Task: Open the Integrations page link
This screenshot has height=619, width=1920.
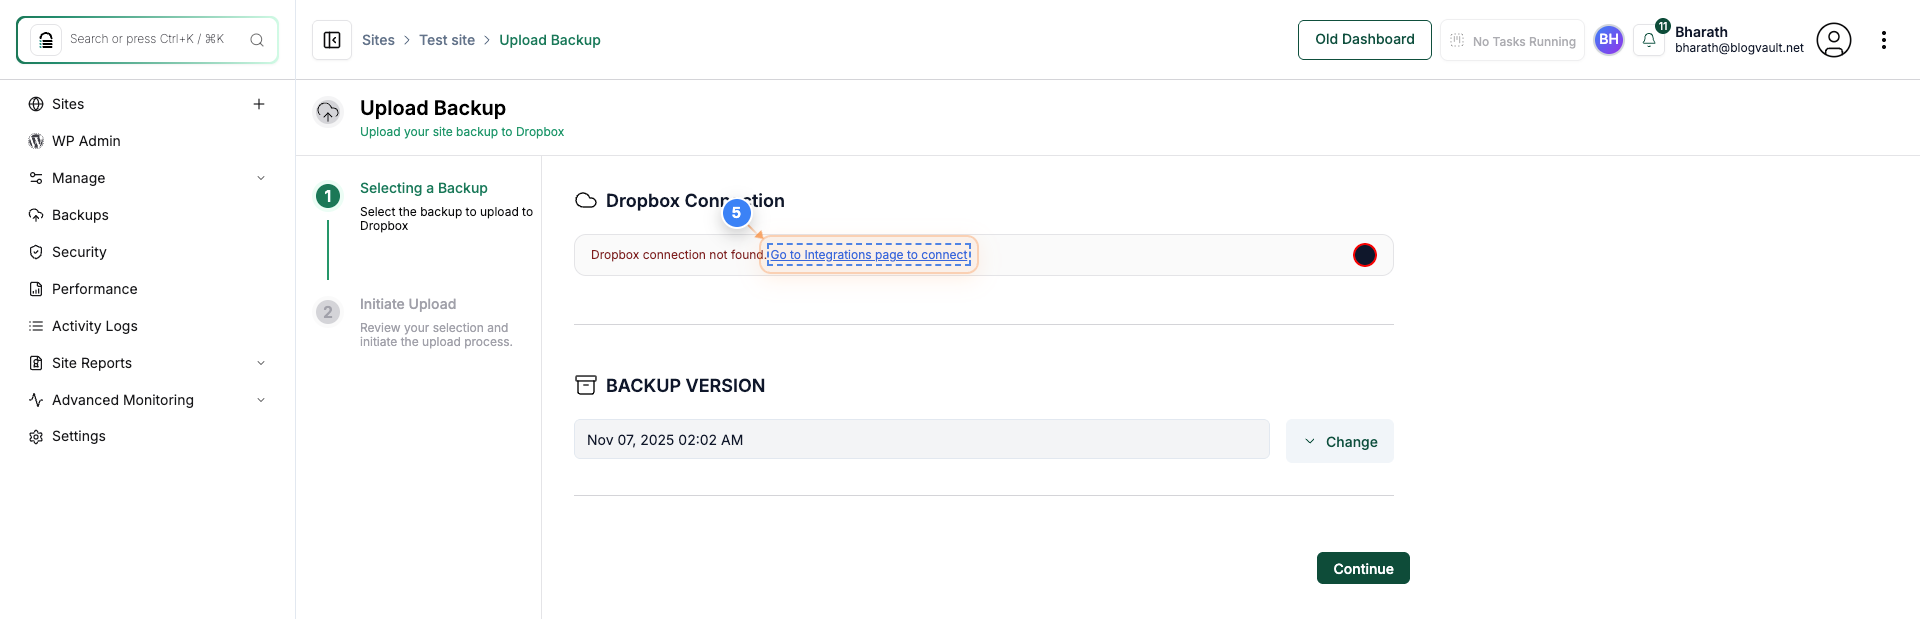Action: pyautogui.click(x=868, y=254)
